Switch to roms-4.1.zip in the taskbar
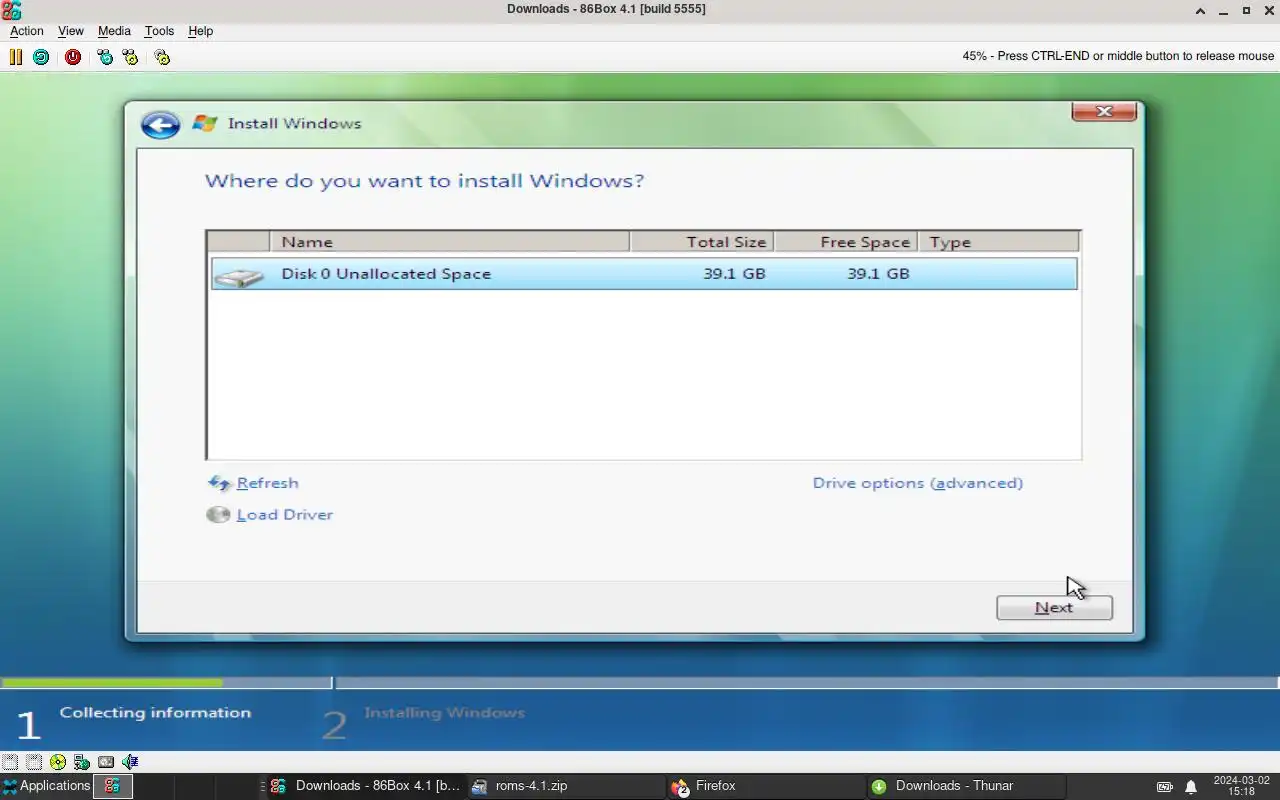Viewport: 1280px width, 800px height. pos(565,786)
